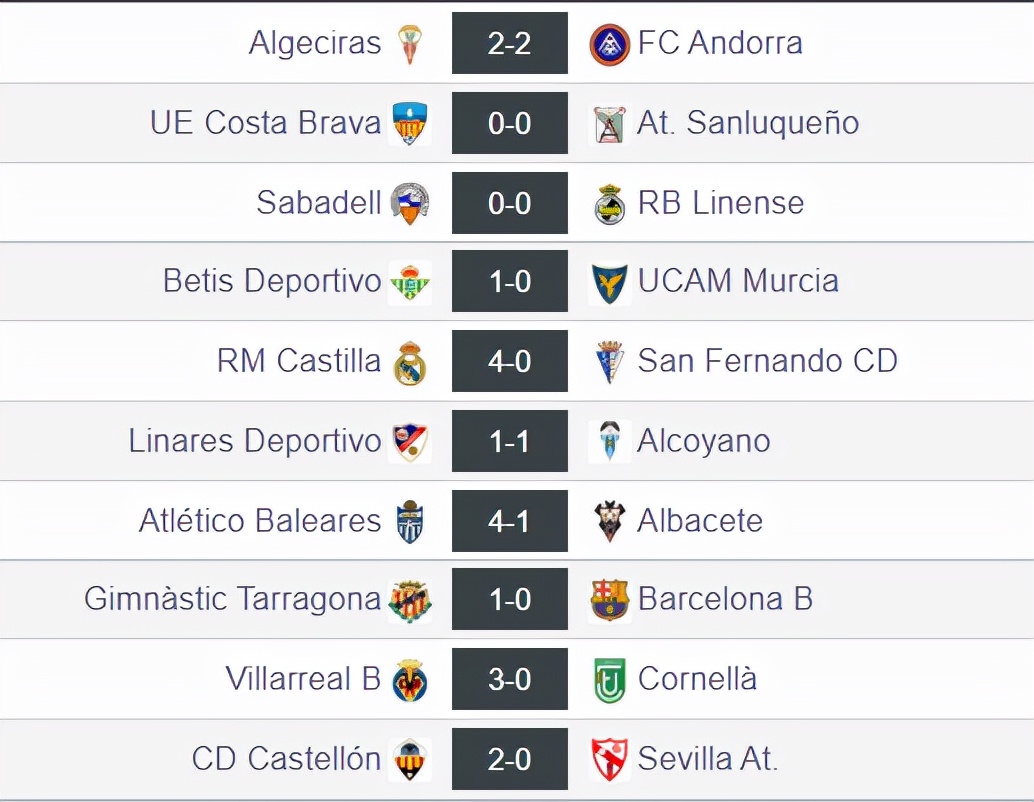The width and height of the screenshot is (1034, 802).
Task: Click the FC Andorra club crest
Action: 609,44
